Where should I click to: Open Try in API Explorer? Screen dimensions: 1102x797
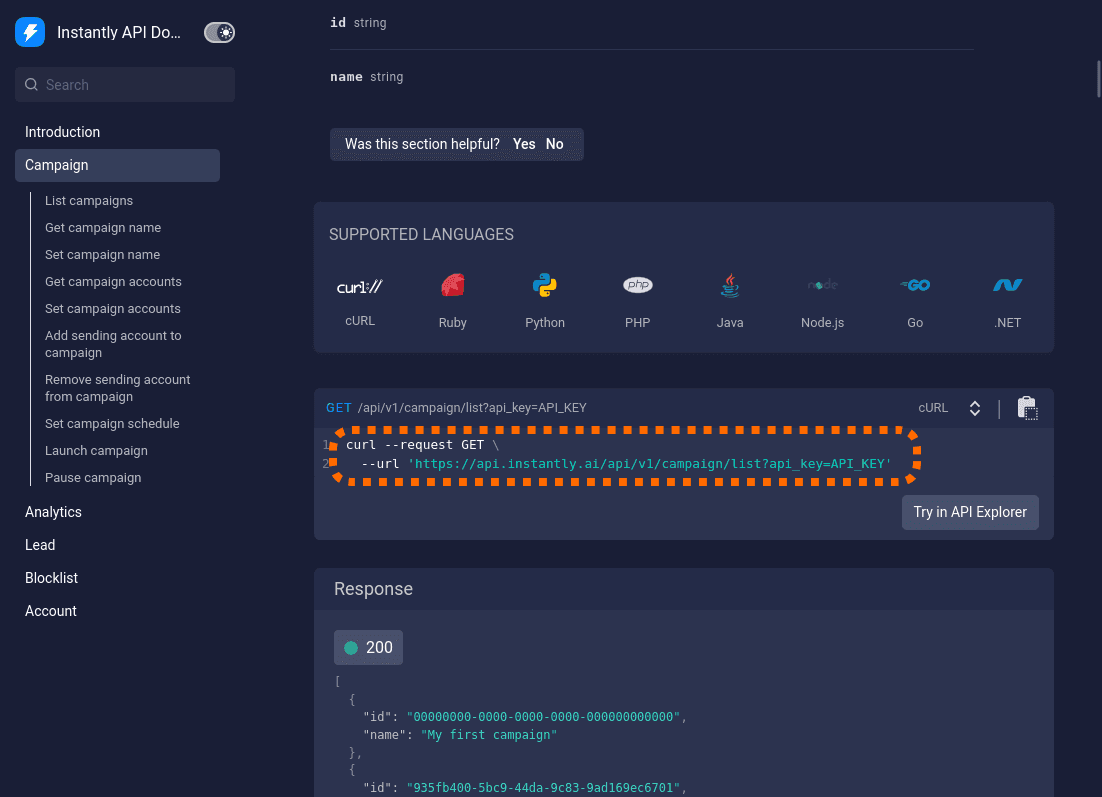pyautogui.click(x=970, y=512)
